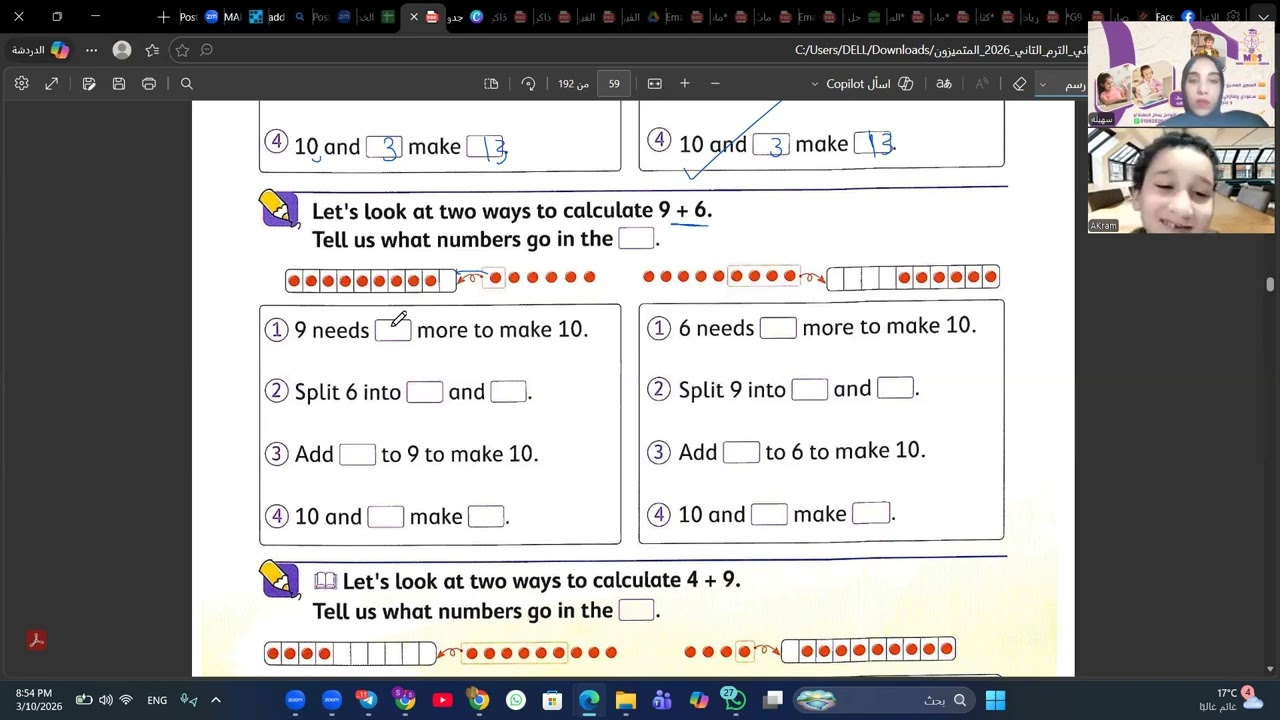Open the volume control in tray
The height and width of the screenshot is (720, 1280).
105,700
